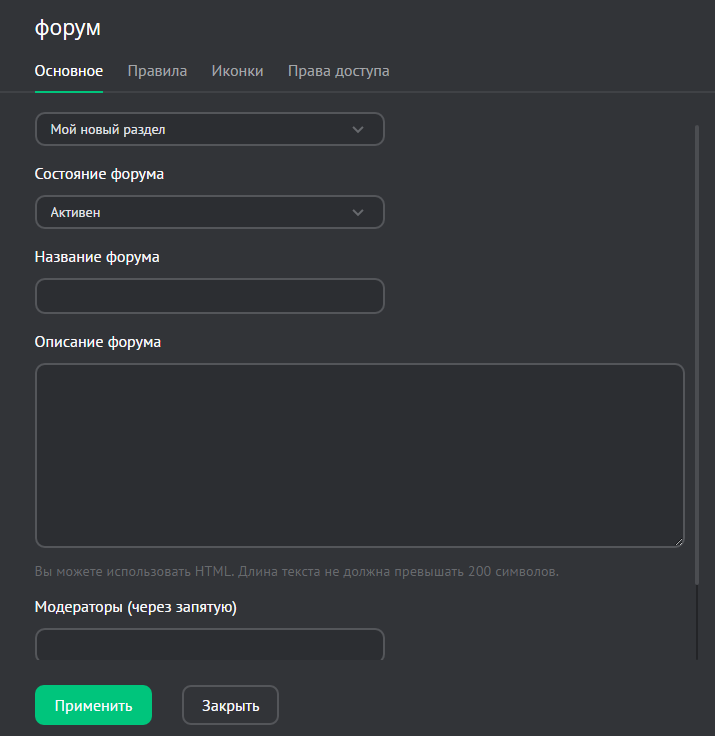The height and width of the screenshot is (736, 715).
Task: Go to the Иконки tab
Action: click(x=237, y=71)
